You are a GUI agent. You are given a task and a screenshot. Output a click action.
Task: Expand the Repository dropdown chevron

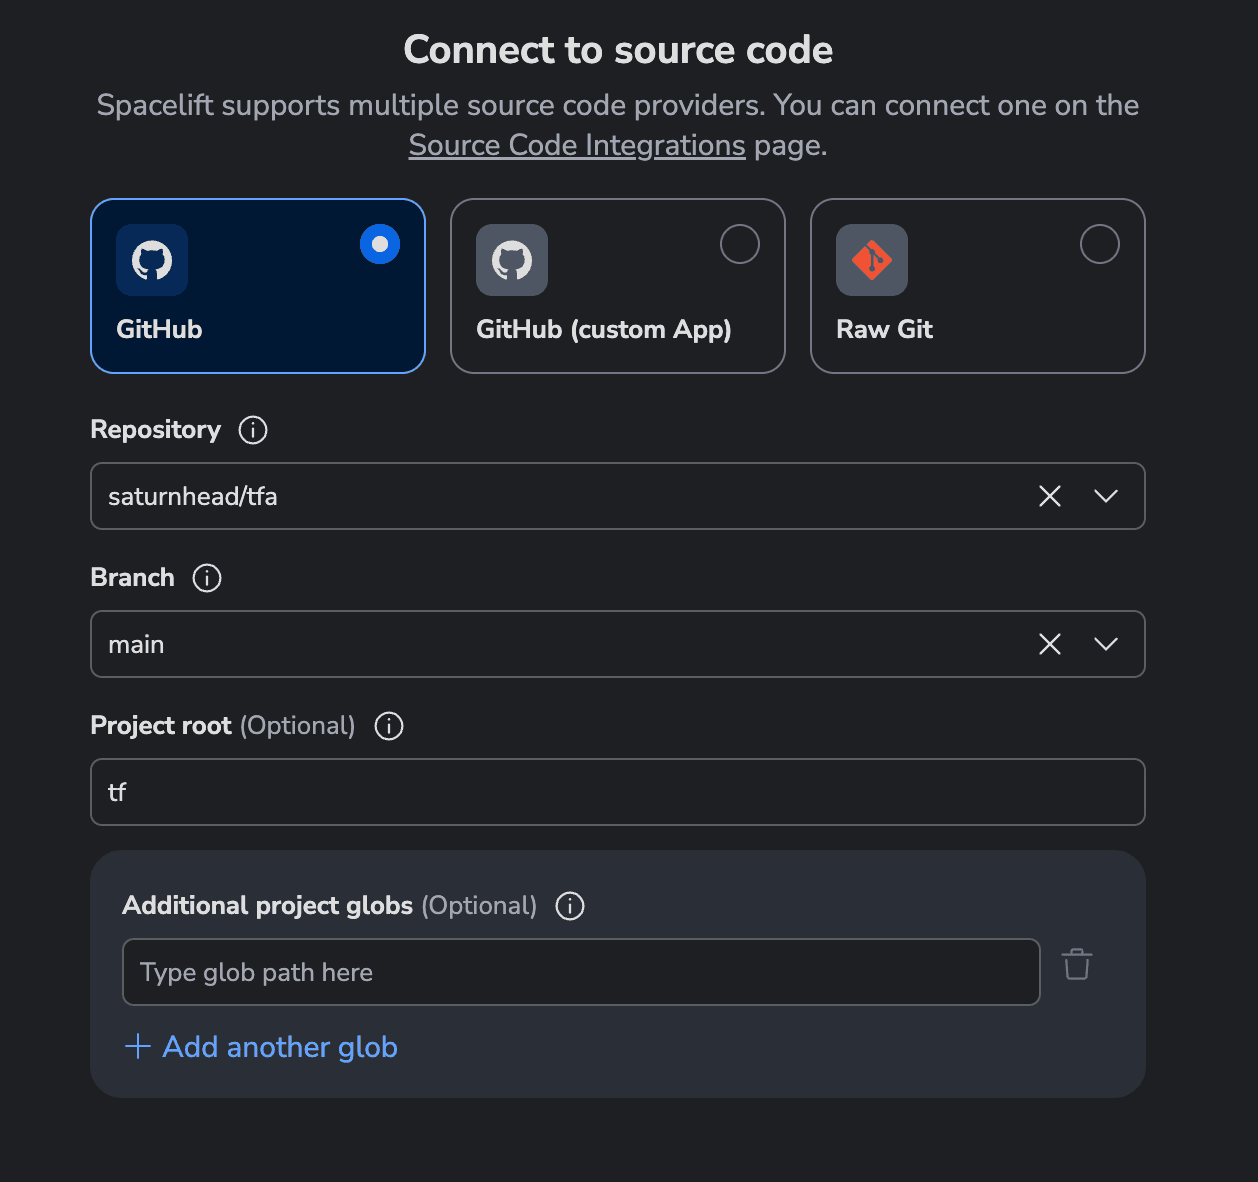click(x=1106, y=496)
